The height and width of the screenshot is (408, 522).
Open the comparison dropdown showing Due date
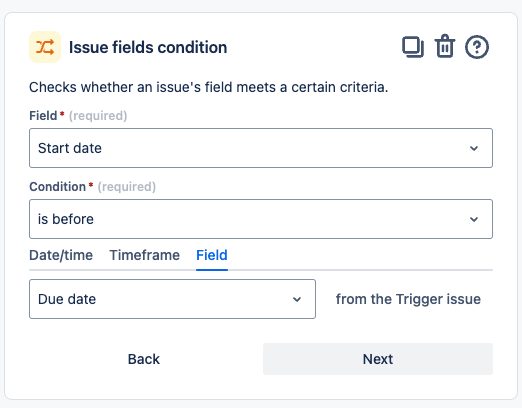coord(172,299)
